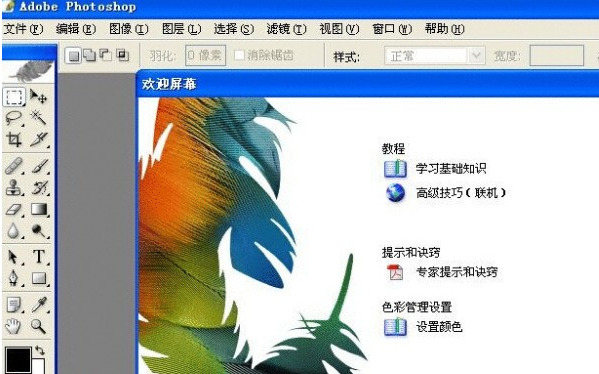The image size is (599, 374).
Task: Toggle the 消除锯齿 anti-alias checkbox
Action: [240, 55]
